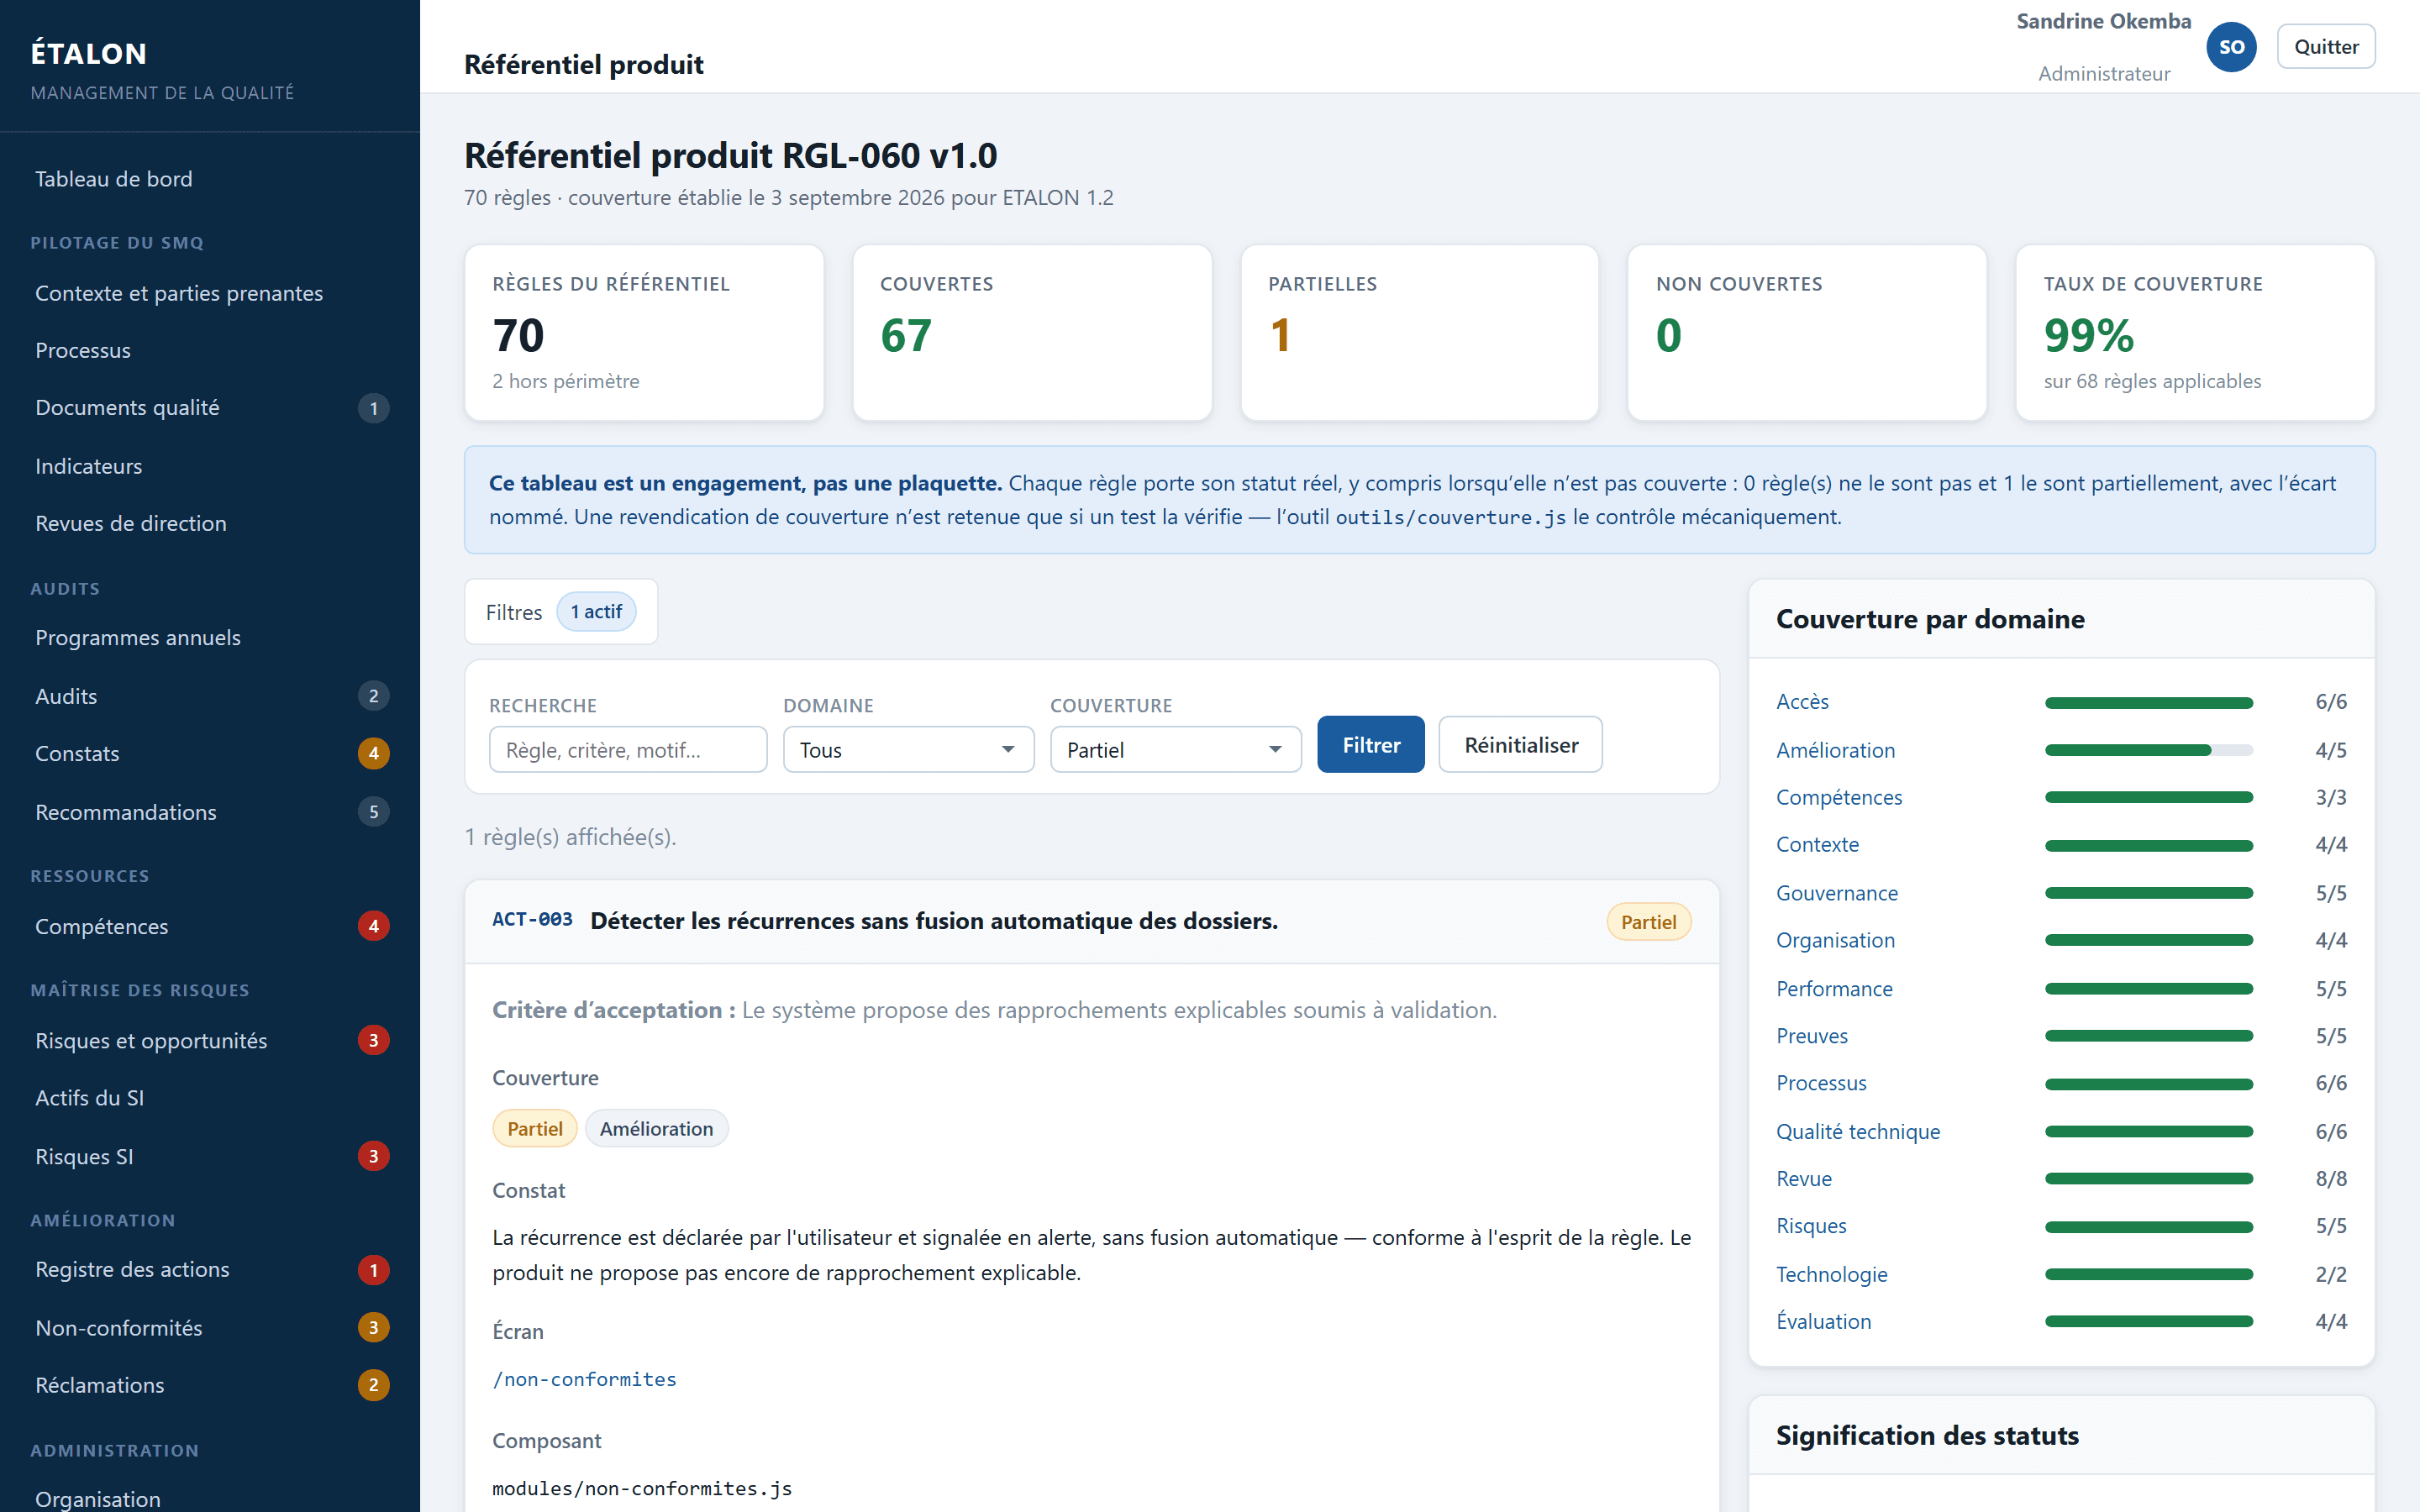The height and width of the screenshot is (1512, 2420).
Task: Open Tableau de bord in sidebar
Action: click(x=210, y=179)
